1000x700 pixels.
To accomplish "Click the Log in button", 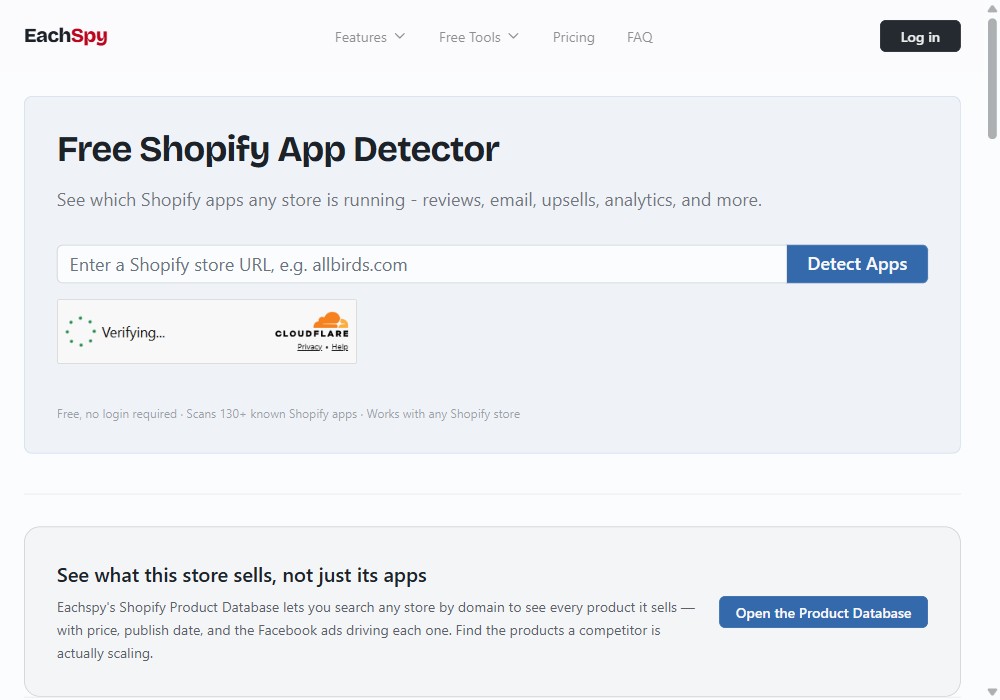I will [x=920, y=36].
